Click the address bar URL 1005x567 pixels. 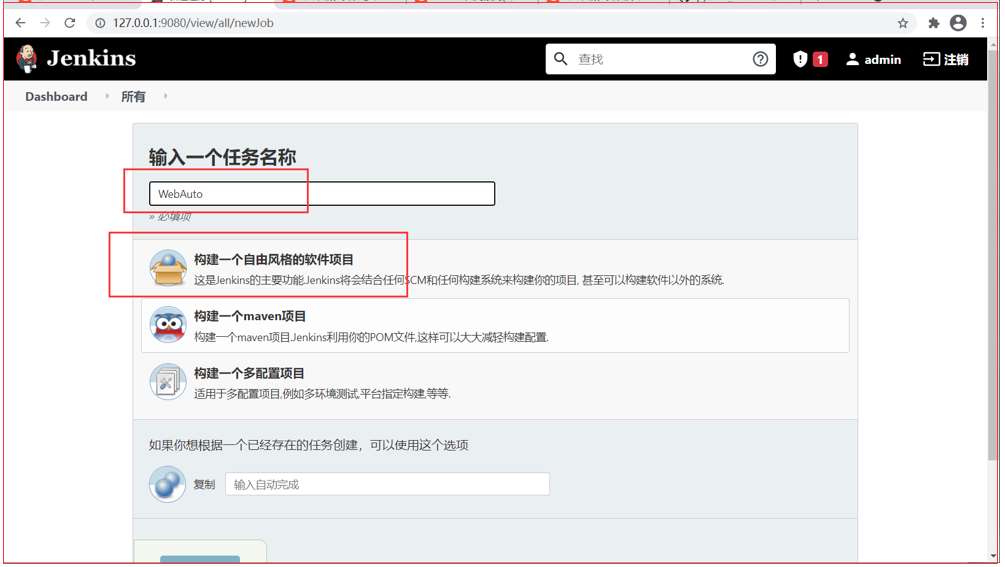point(193,23)
